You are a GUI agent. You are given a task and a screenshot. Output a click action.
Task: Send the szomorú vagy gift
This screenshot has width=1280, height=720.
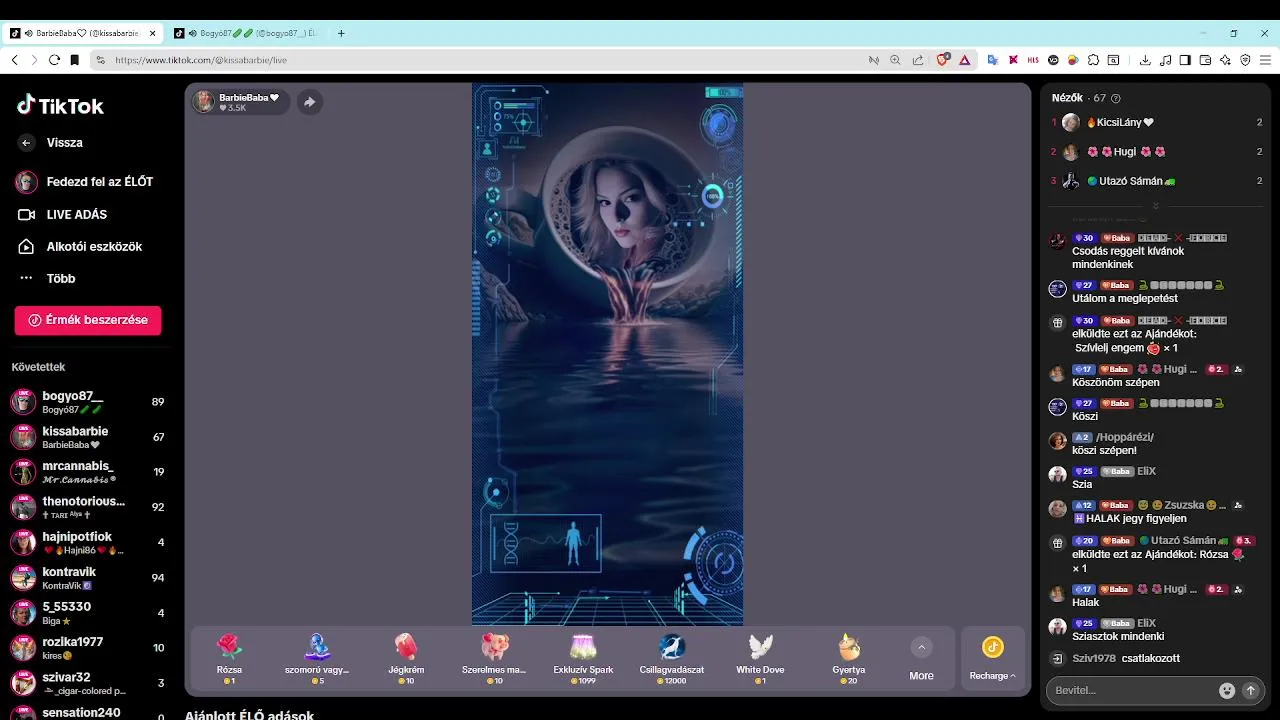pyautogui.click(x=317, y=659)
